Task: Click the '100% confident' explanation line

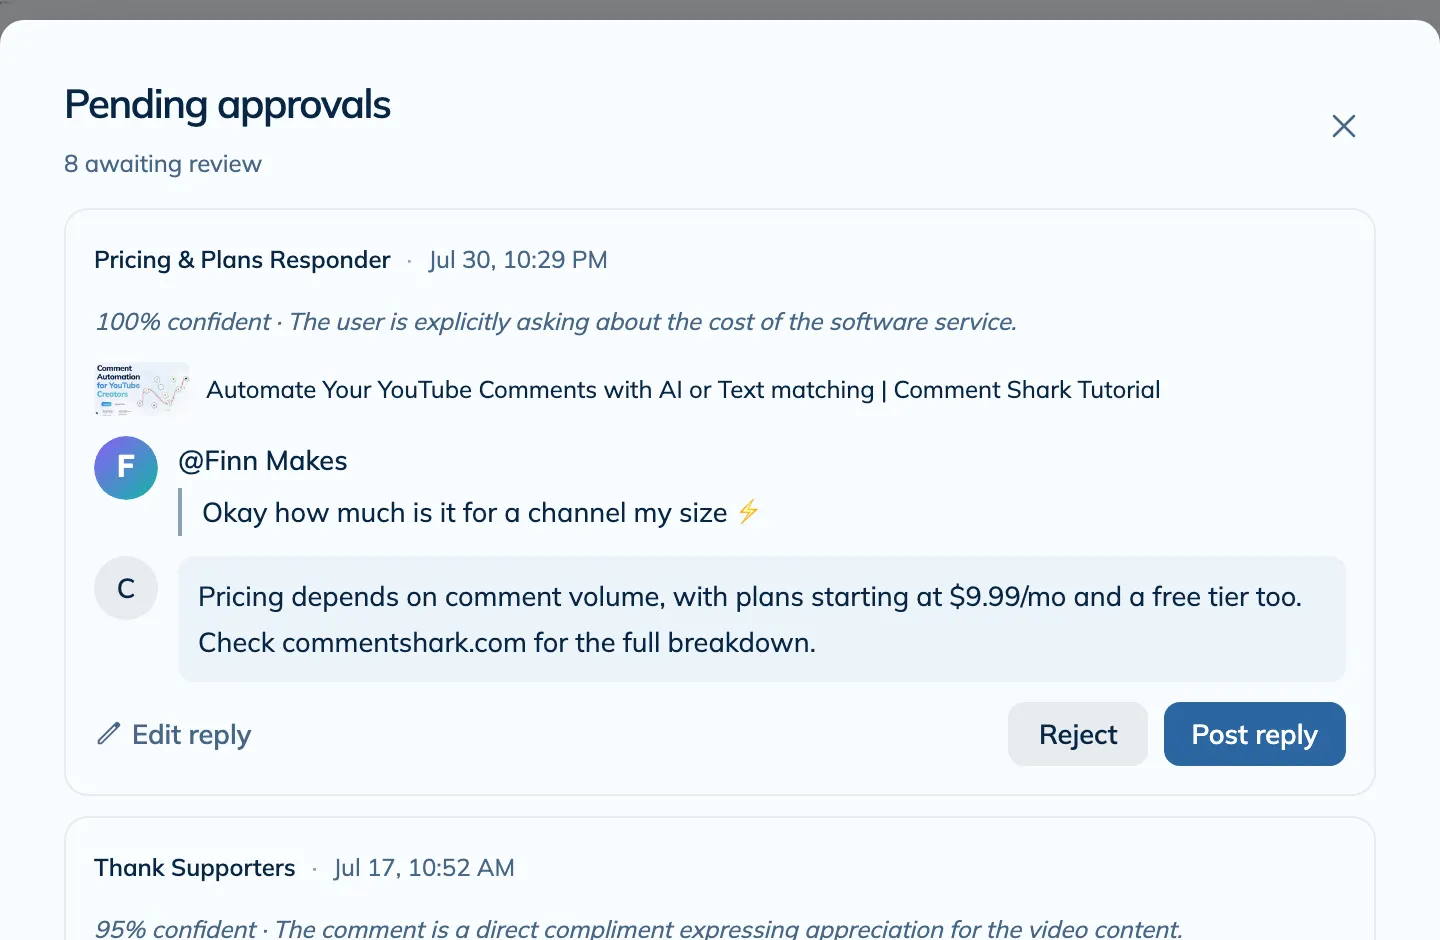Action: (x=556, y=322)
